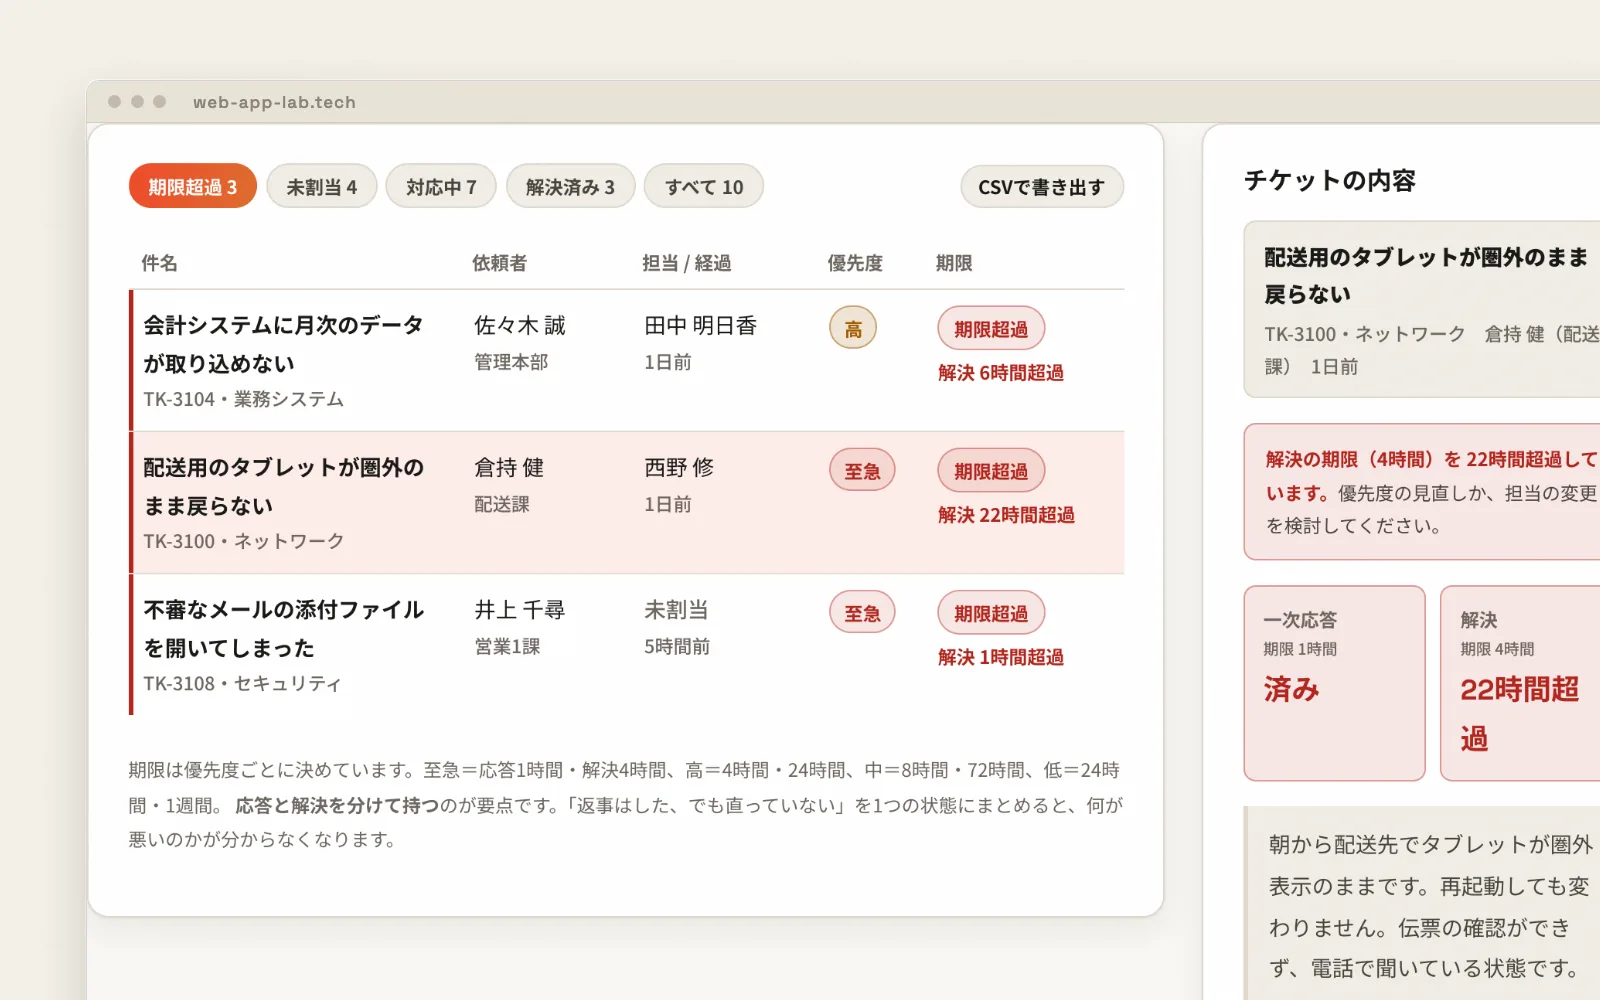Open the 対応中 7 filter tab

click(441, 187)
